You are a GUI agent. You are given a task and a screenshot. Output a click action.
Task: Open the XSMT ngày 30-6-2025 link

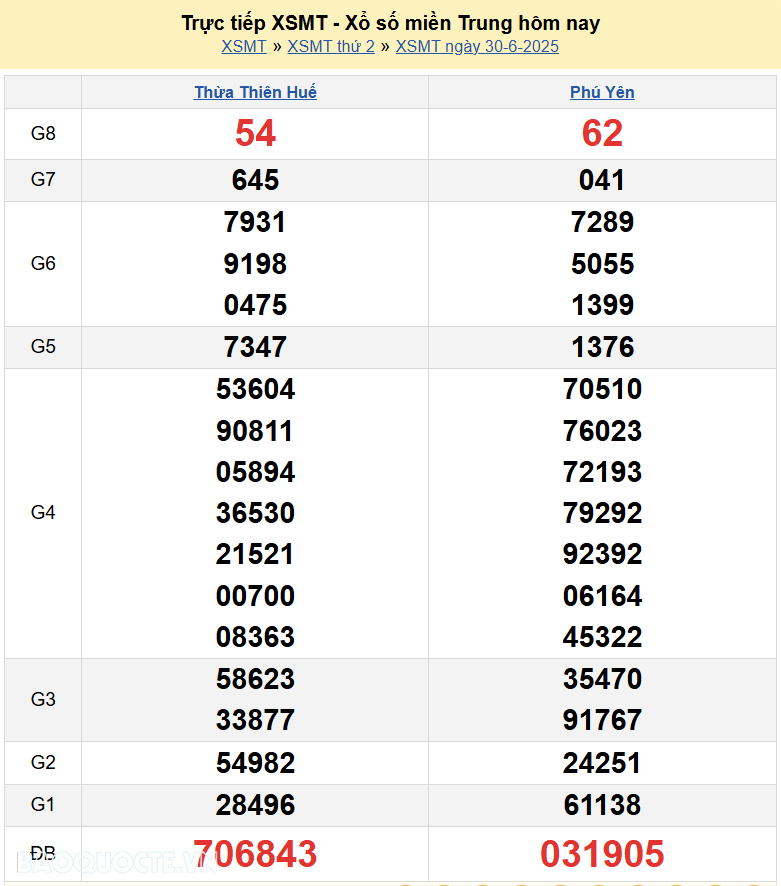[477, 46]
